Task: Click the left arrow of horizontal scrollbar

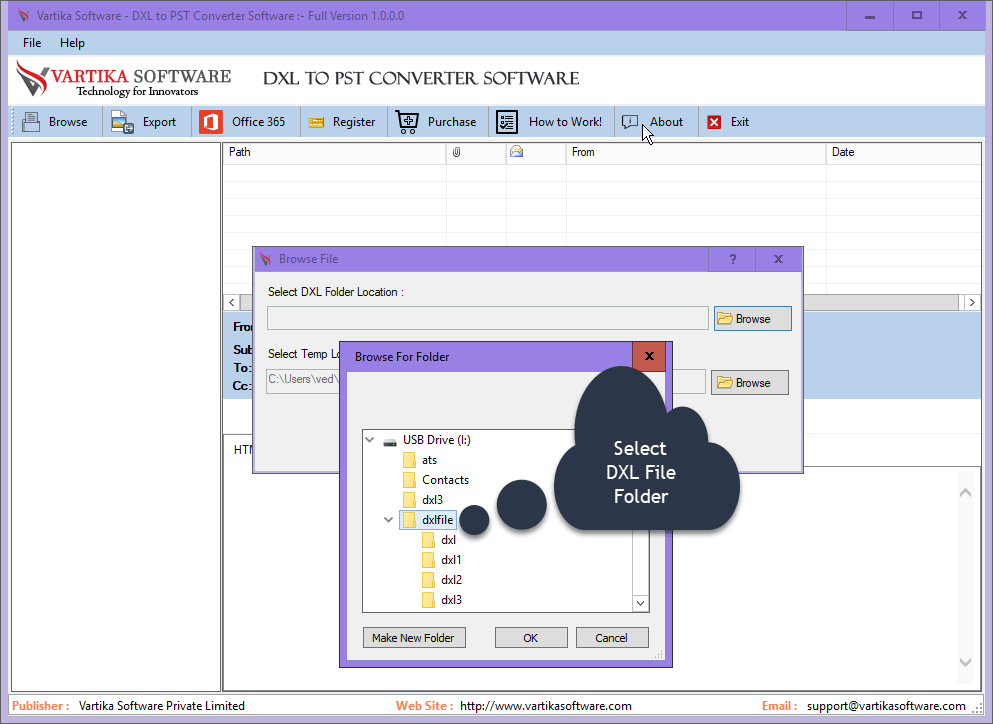Action: click(x=232, y=302)
